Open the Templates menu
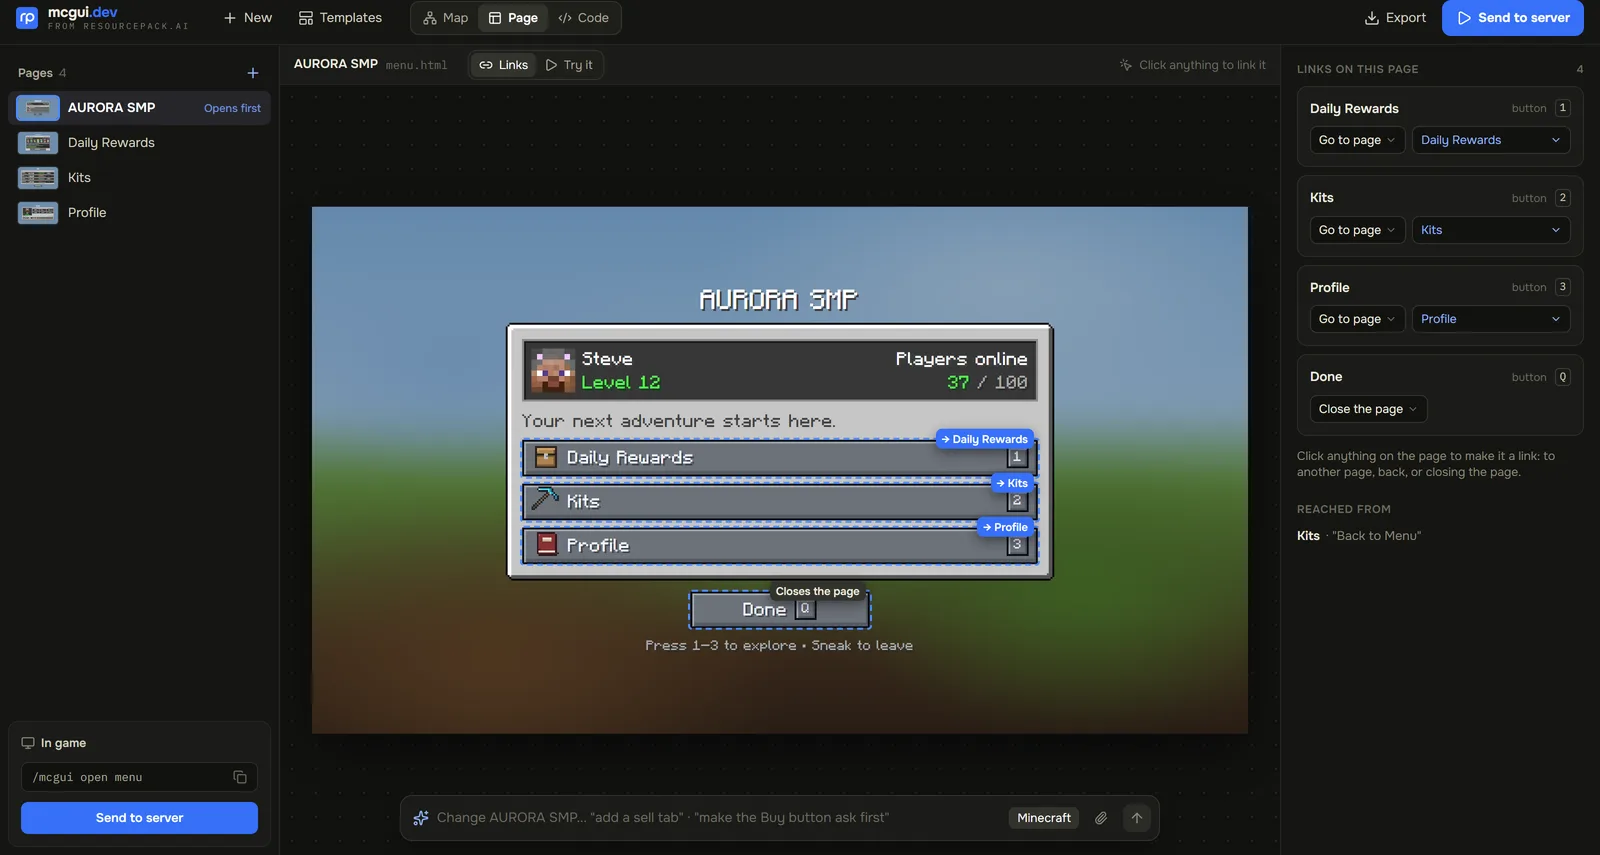Screen dimensions: 1600x855 340,18
